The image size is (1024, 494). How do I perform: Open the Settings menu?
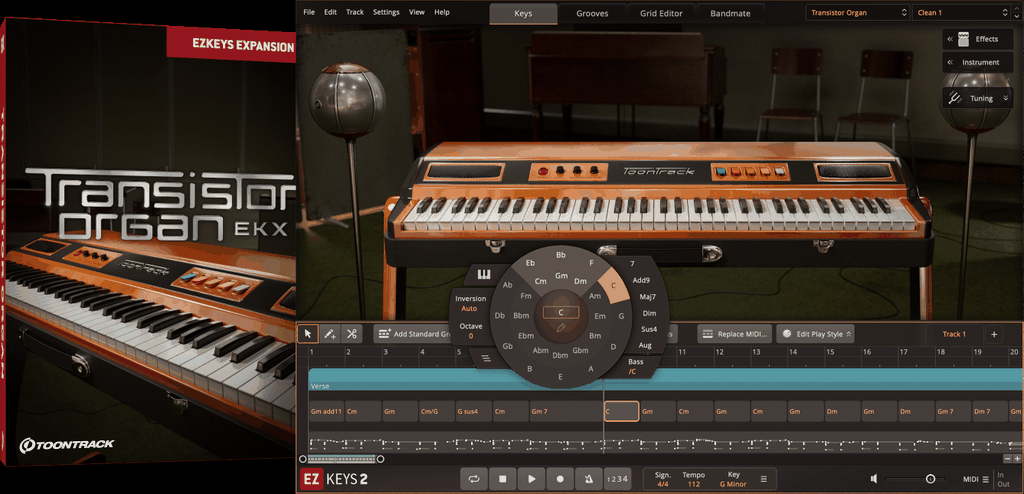click(385, 12)
